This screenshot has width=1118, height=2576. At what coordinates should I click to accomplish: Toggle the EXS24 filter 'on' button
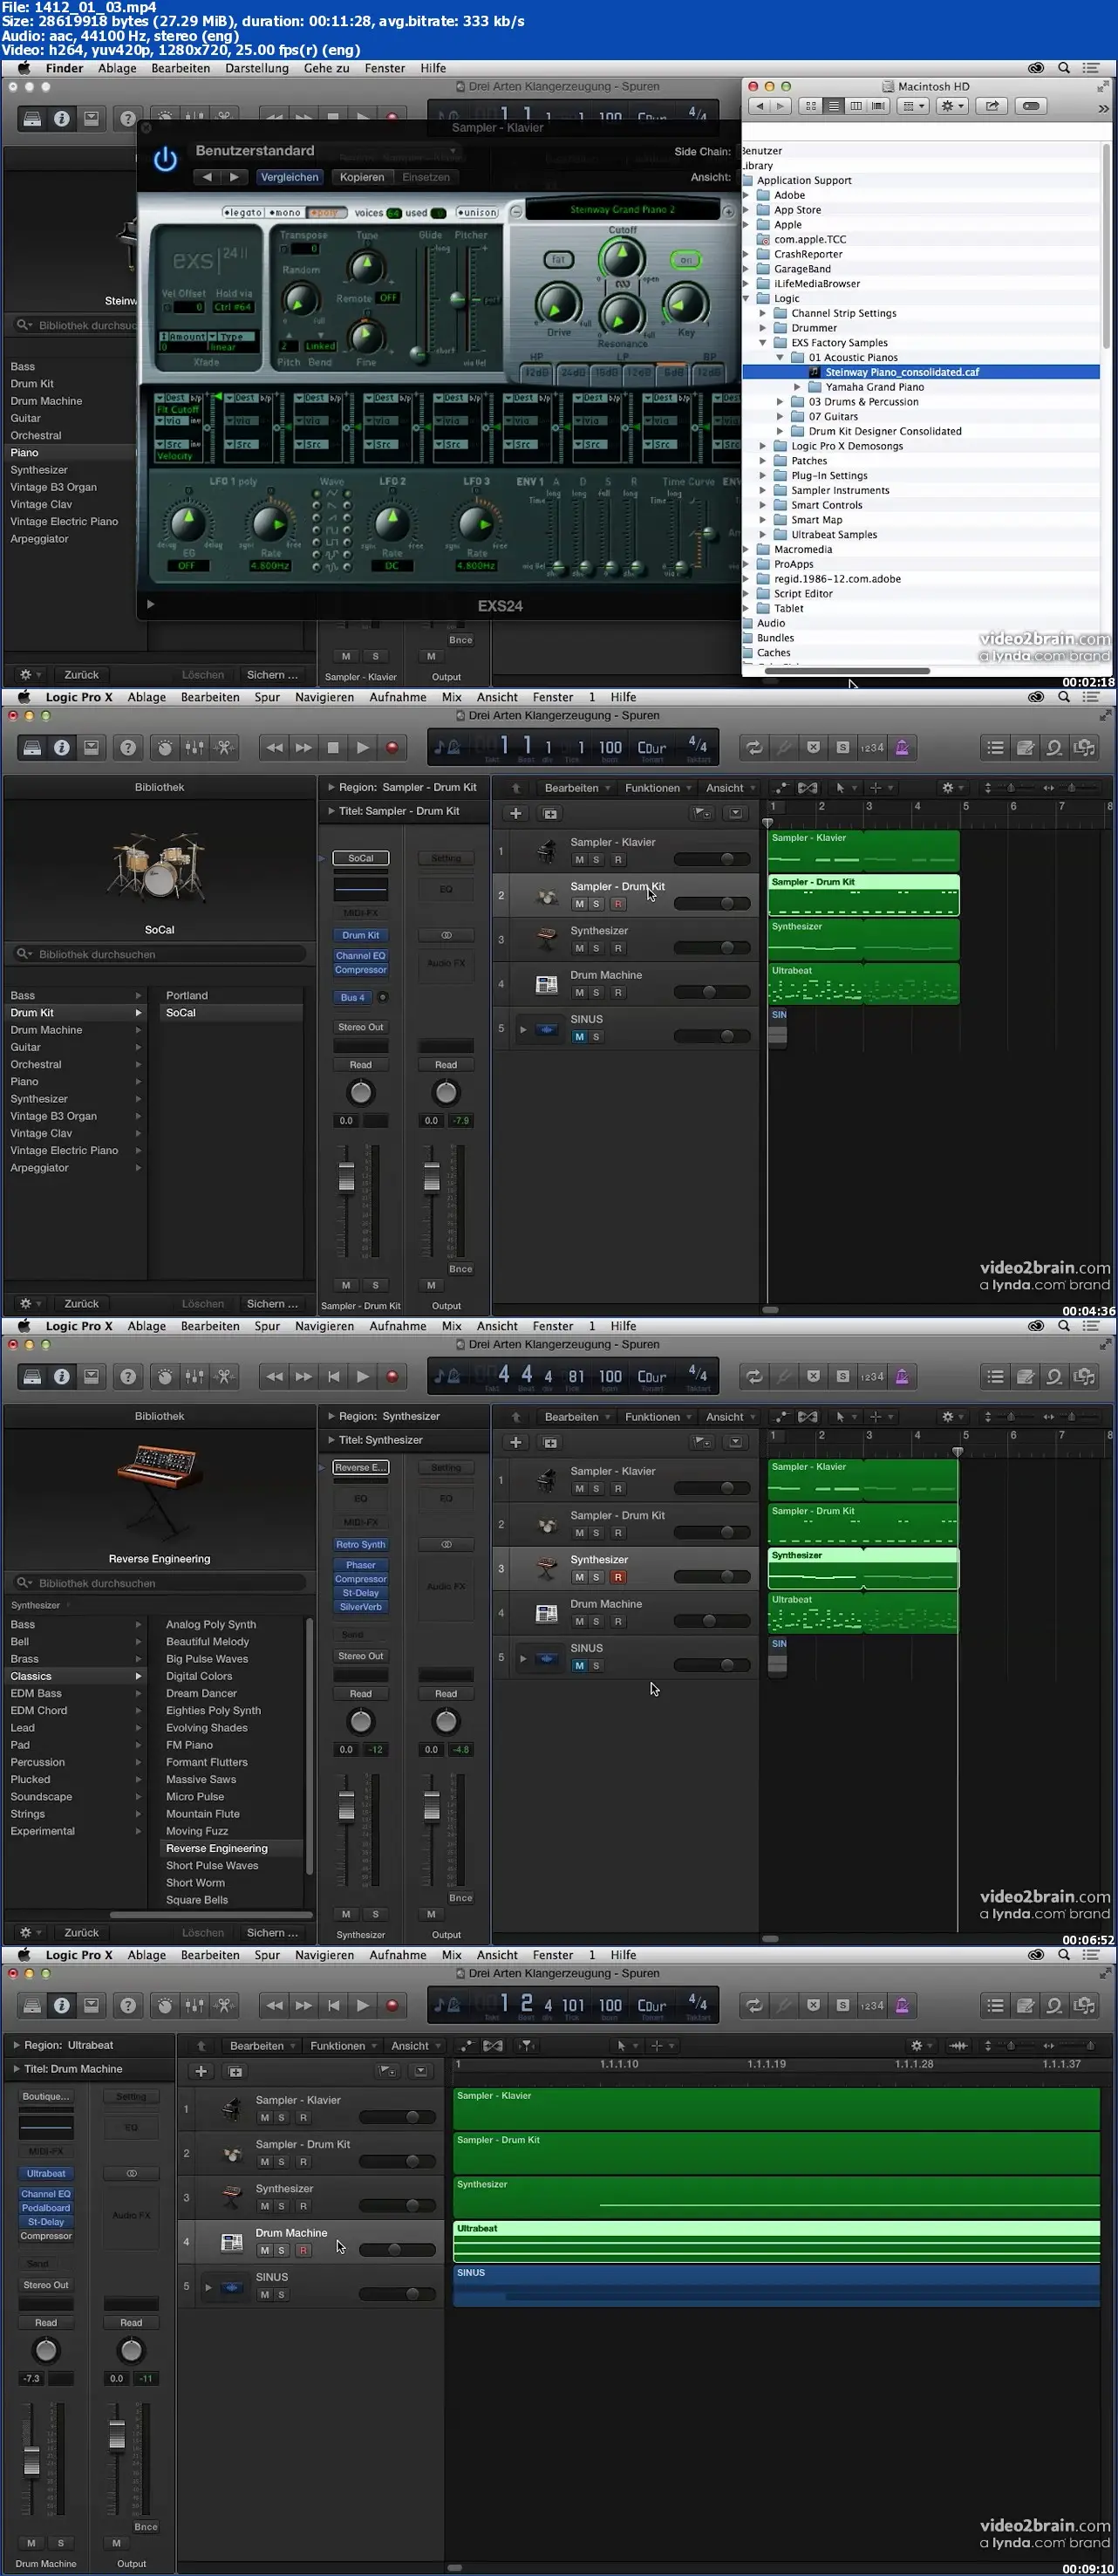click(686, 260)
